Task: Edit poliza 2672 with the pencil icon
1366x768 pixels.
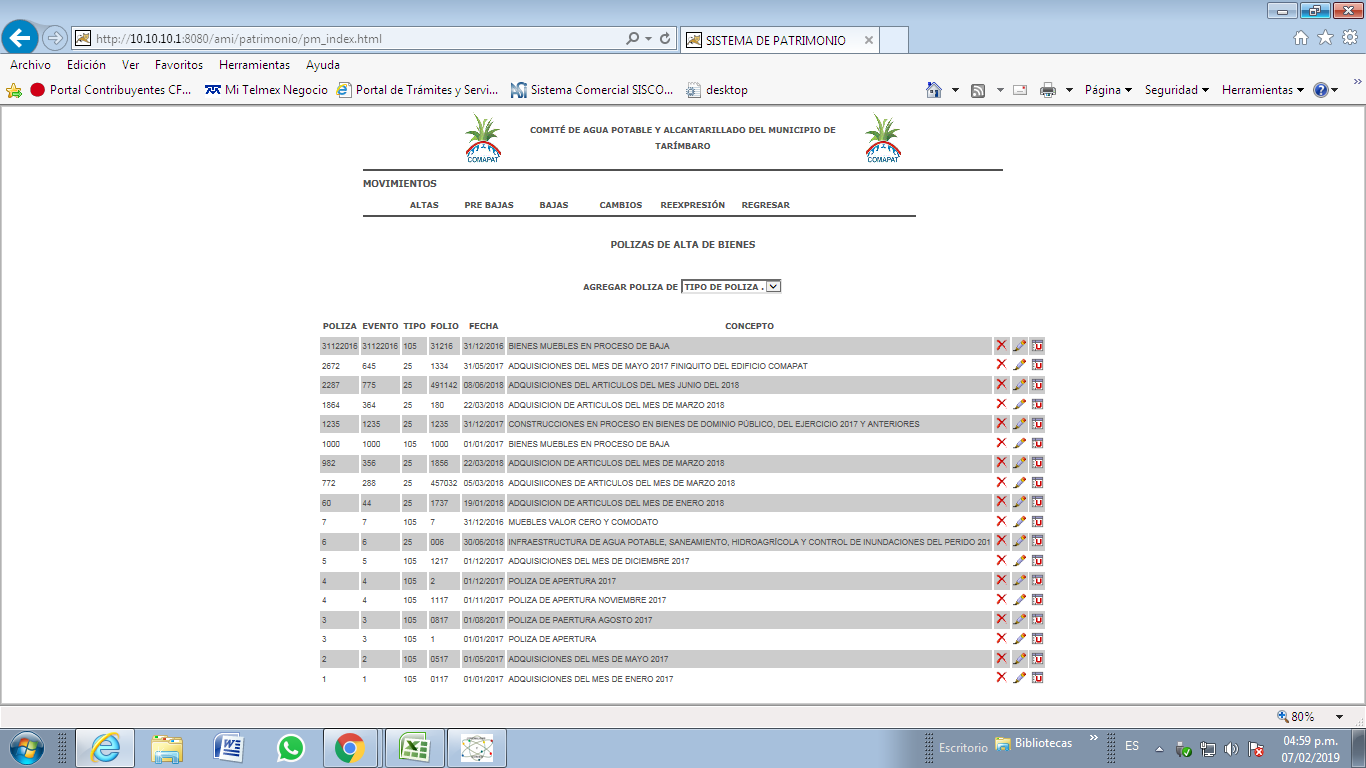Action: (x=1019, y=365)
